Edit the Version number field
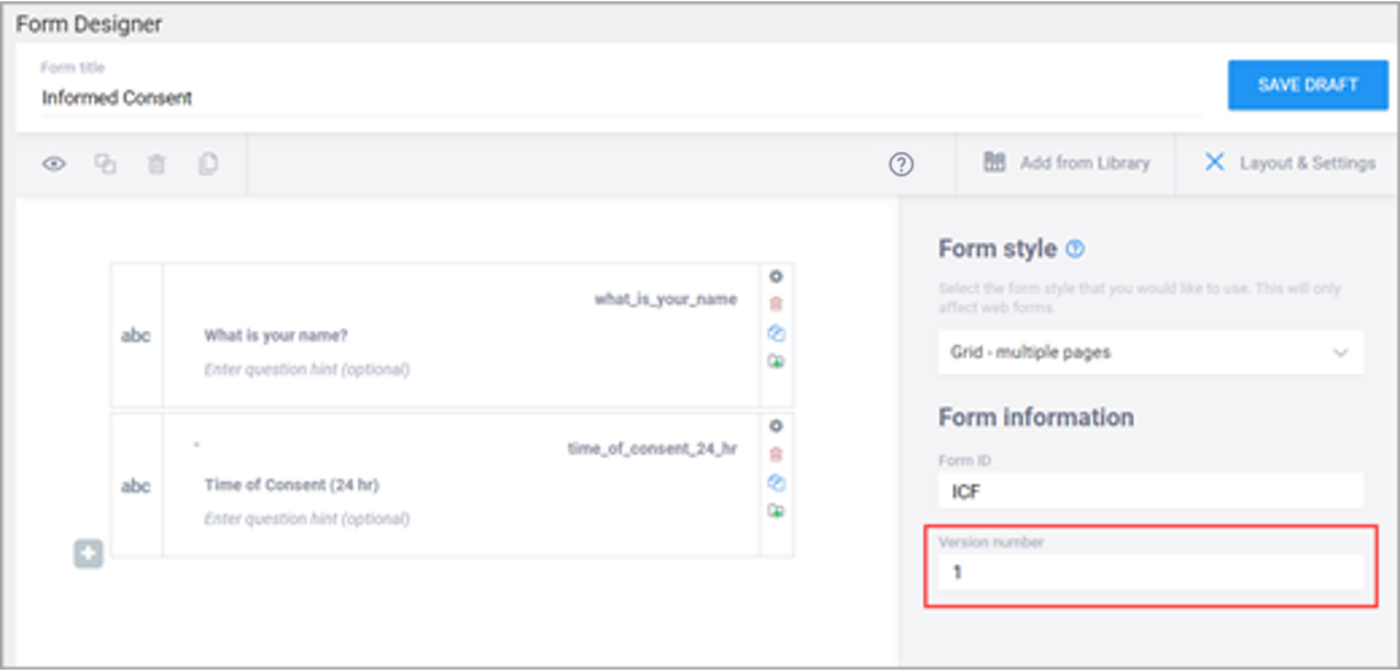 (1150, 572)
